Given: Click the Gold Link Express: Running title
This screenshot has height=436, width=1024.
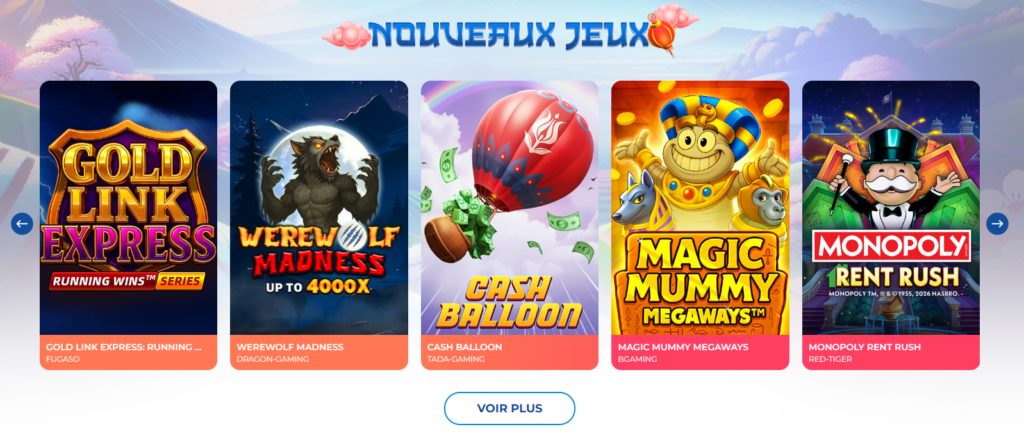Looking at the screenshot, I should click(x=123, y=347).
